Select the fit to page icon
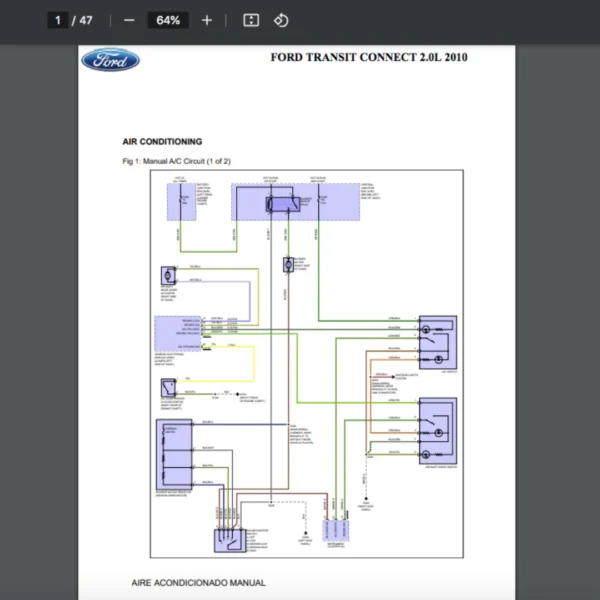Screen dimensions: 600x600 [x=251, y=20]
